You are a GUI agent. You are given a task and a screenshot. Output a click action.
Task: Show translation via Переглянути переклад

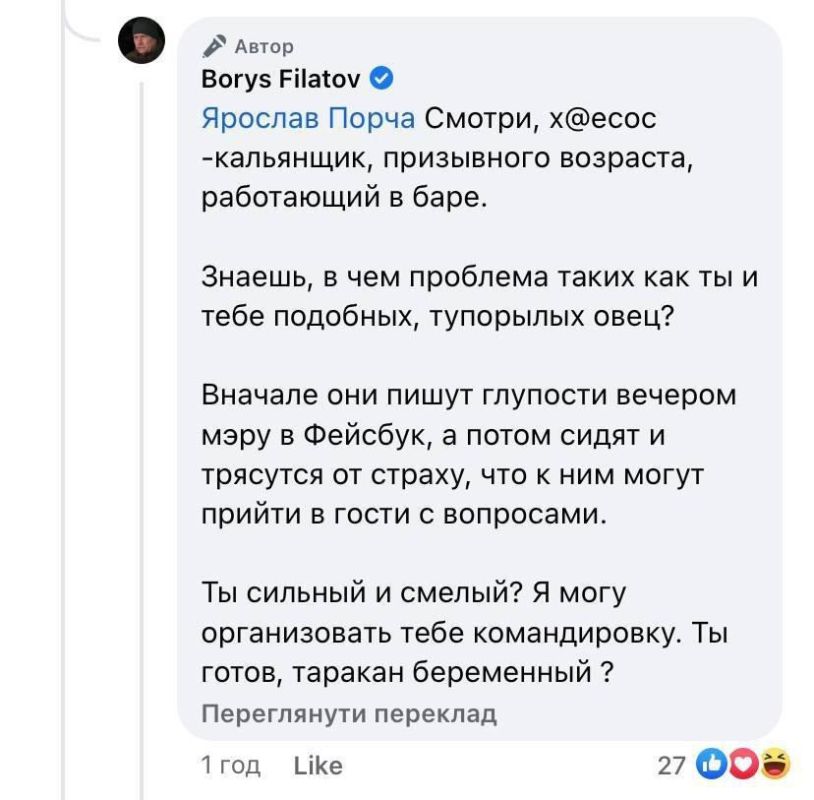(351, 715)
